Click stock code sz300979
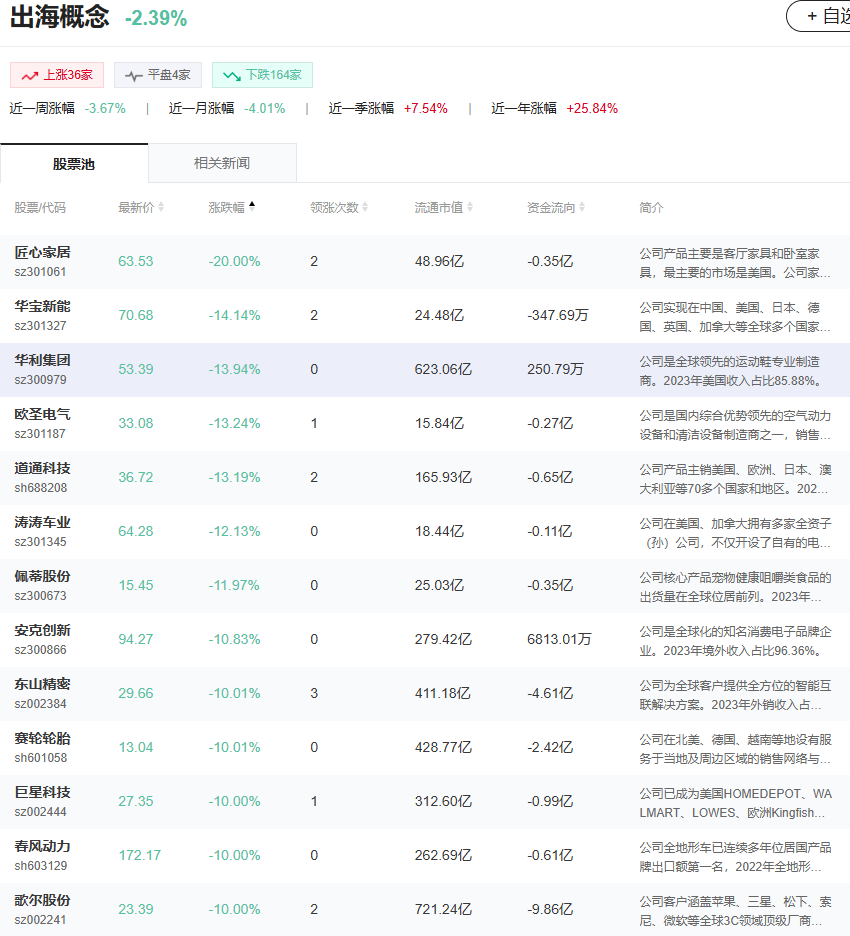This screenshot has height=936, width=850. click(x=40, y=380)
